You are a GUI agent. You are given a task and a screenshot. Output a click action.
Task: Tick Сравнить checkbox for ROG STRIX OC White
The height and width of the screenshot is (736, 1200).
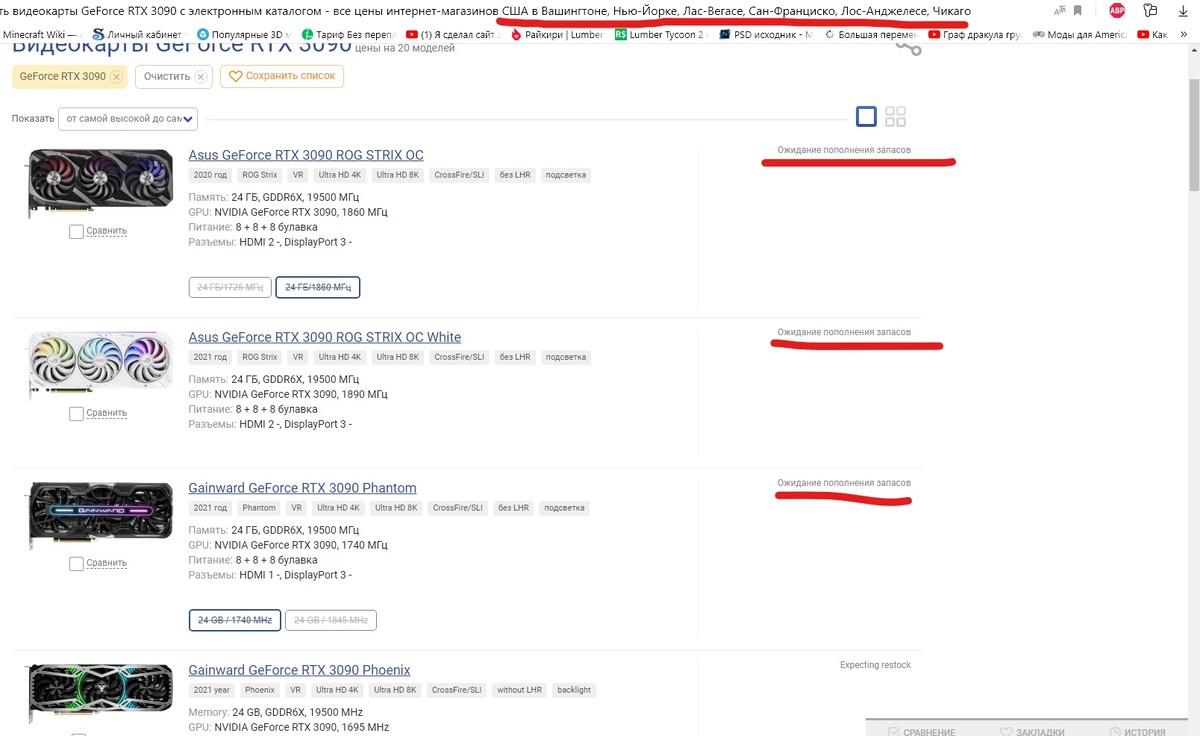(x=77, y=413)
